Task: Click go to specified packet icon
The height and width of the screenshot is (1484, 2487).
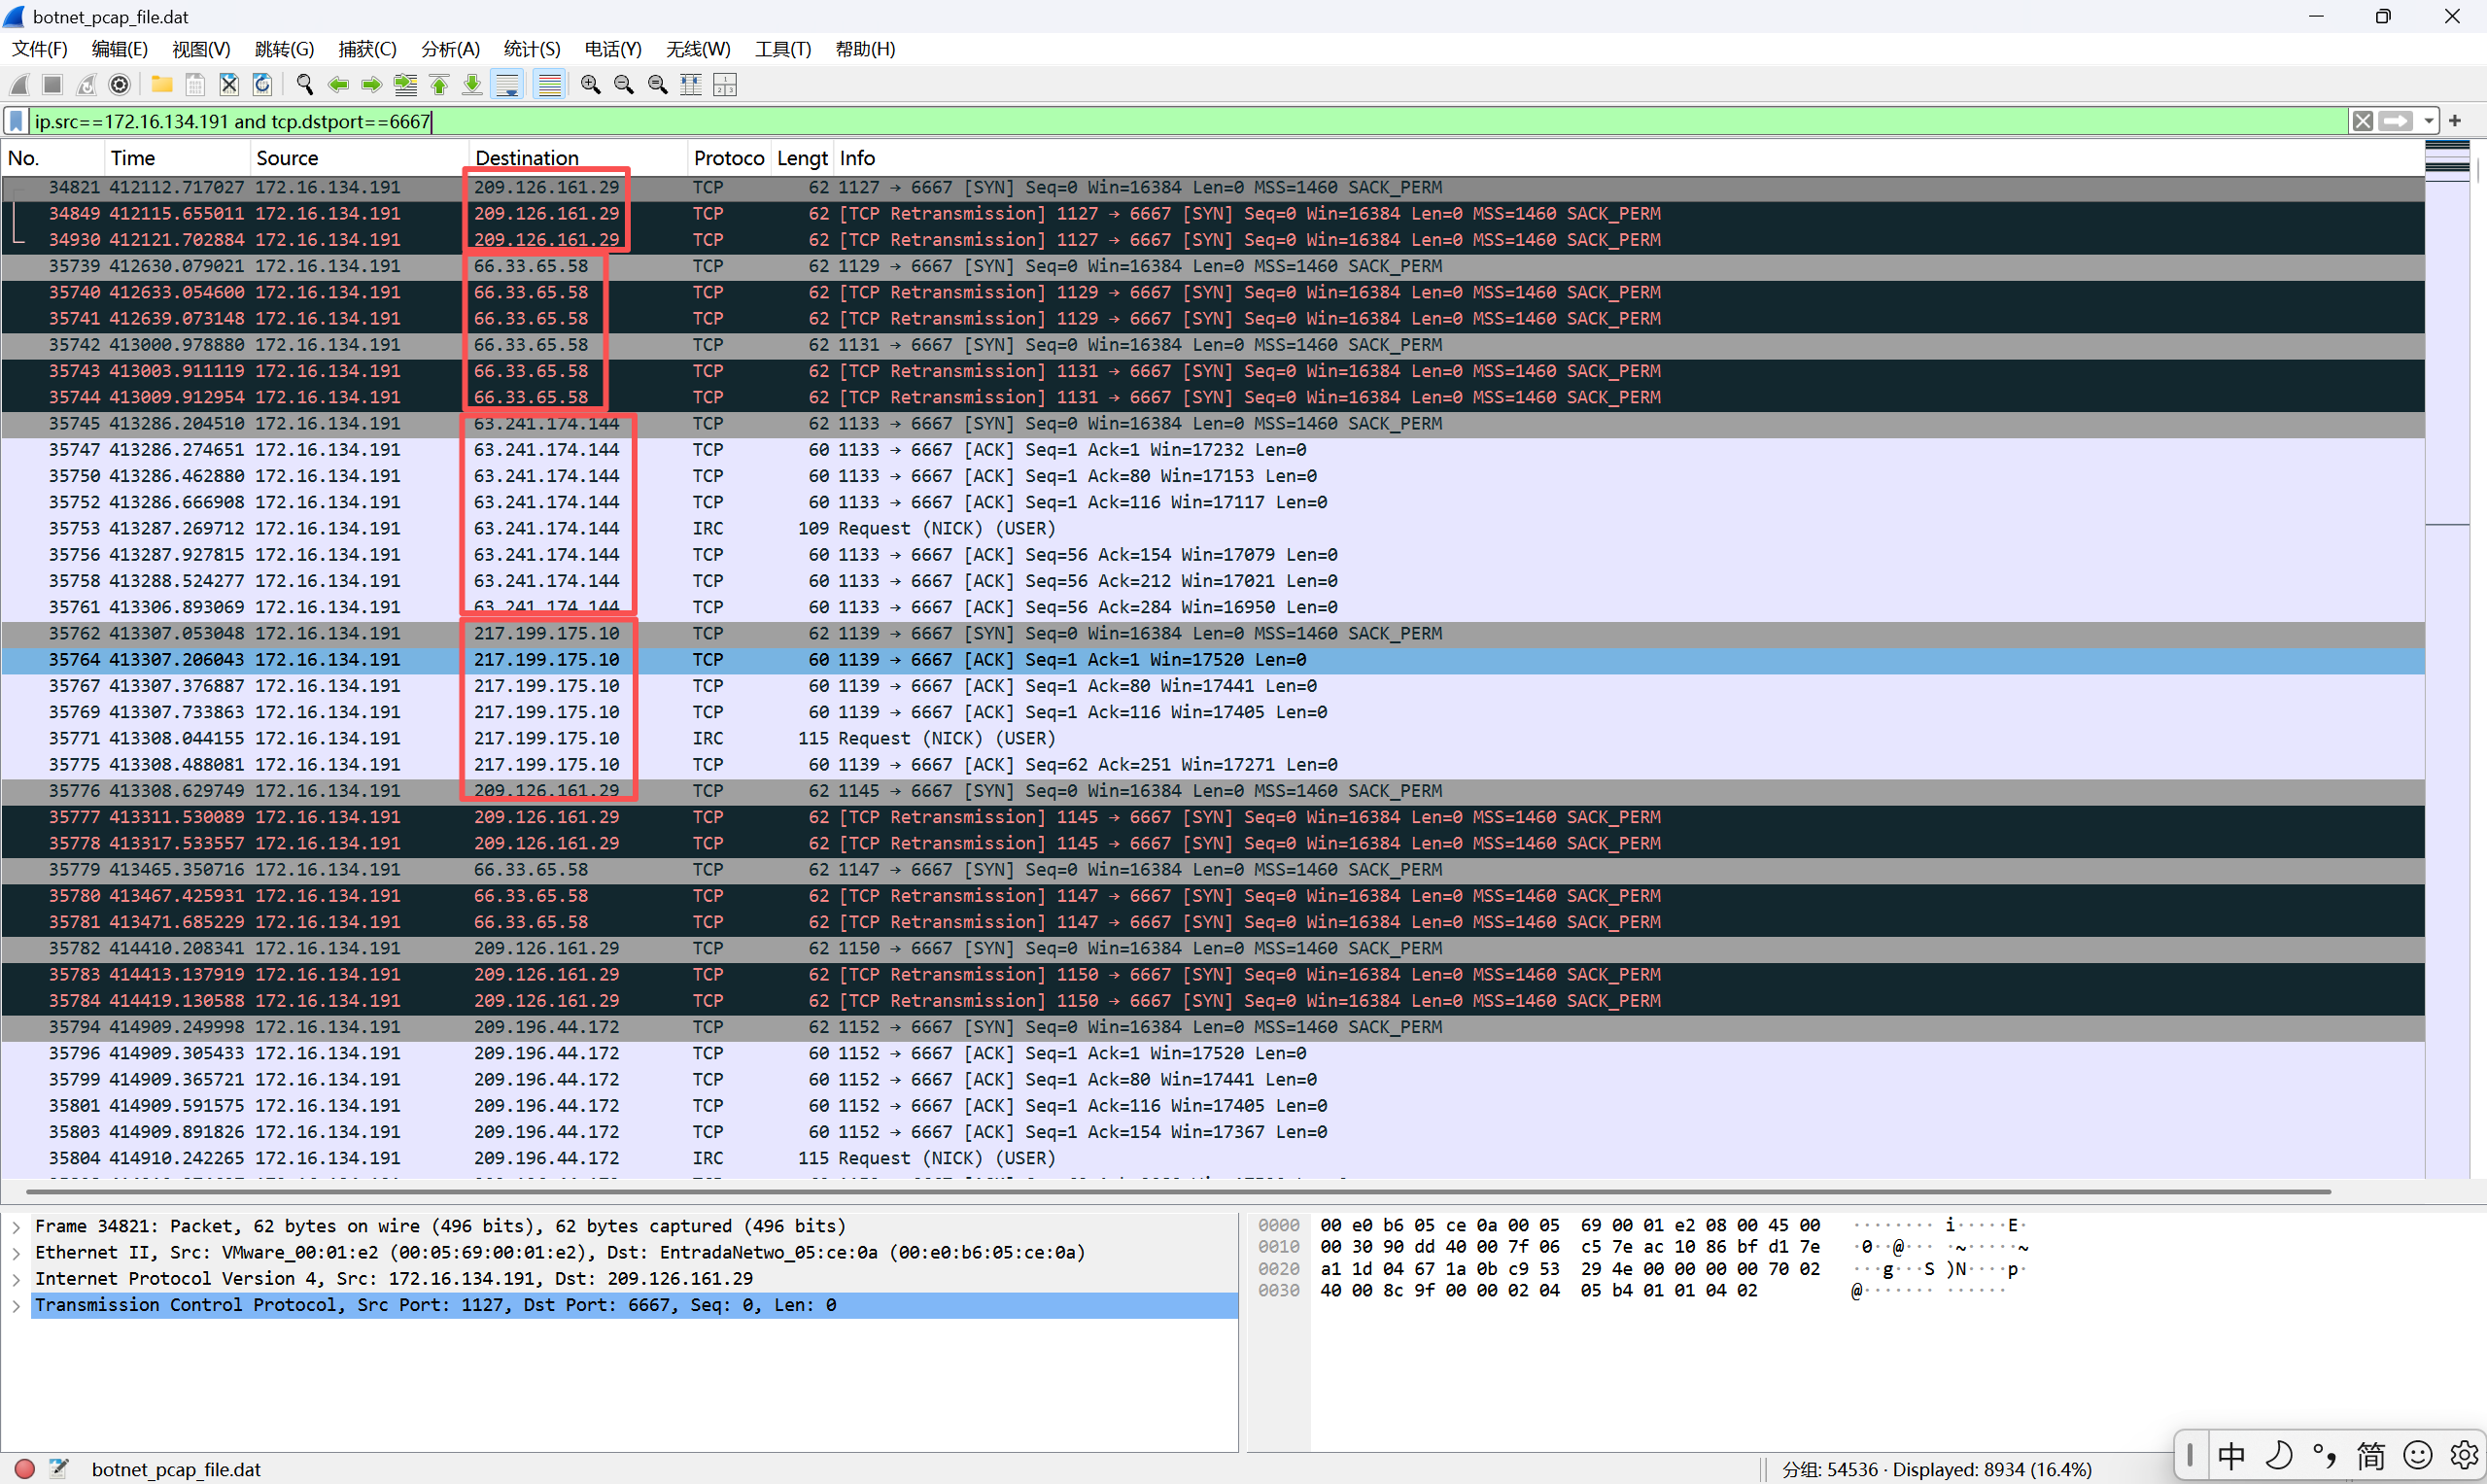Action: 405,85
